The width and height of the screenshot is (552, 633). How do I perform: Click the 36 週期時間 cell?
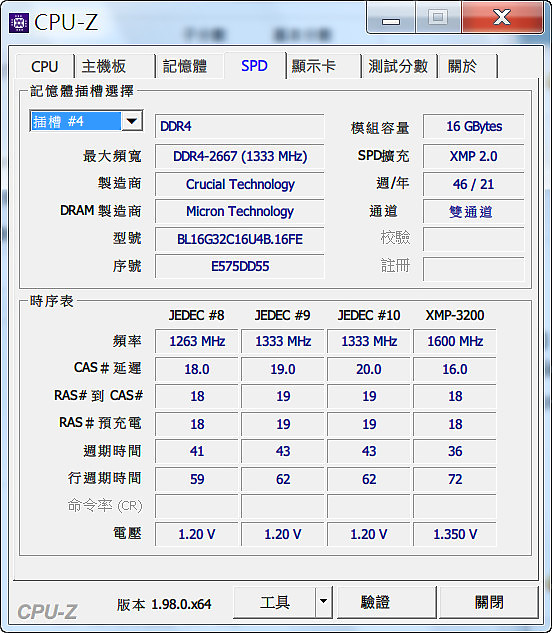pyautogui.click(x=455, y=451)
